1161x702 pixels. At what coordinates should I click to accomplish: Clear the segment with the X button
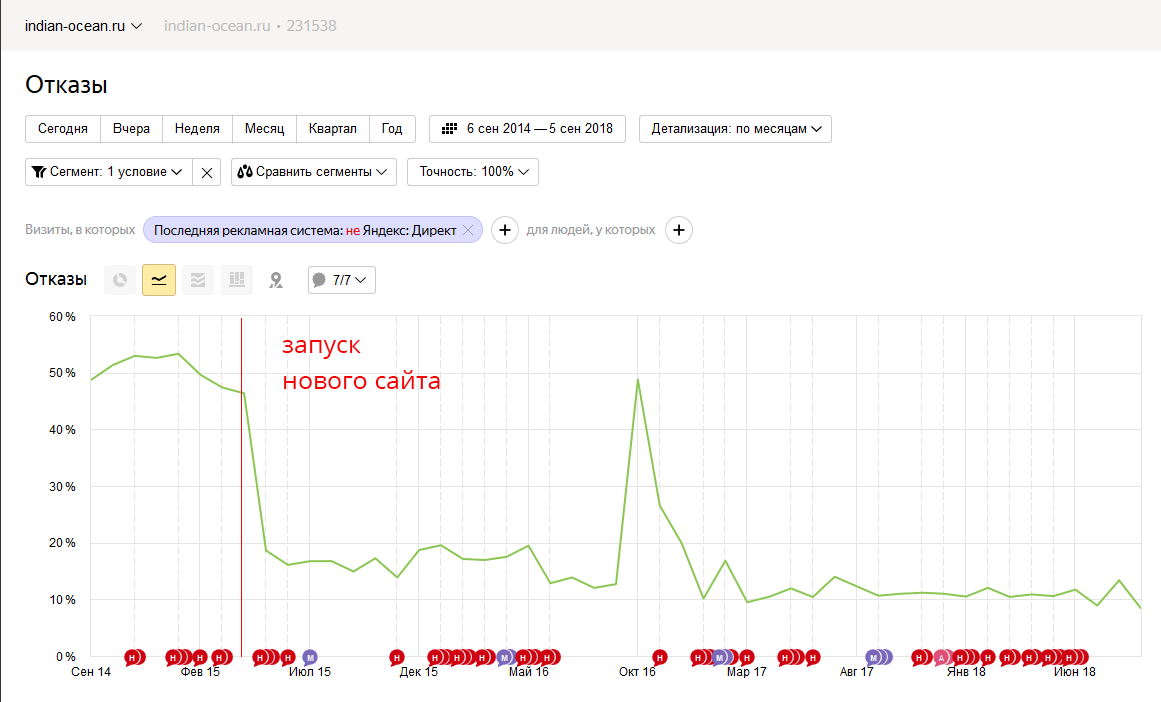(207, 172)
